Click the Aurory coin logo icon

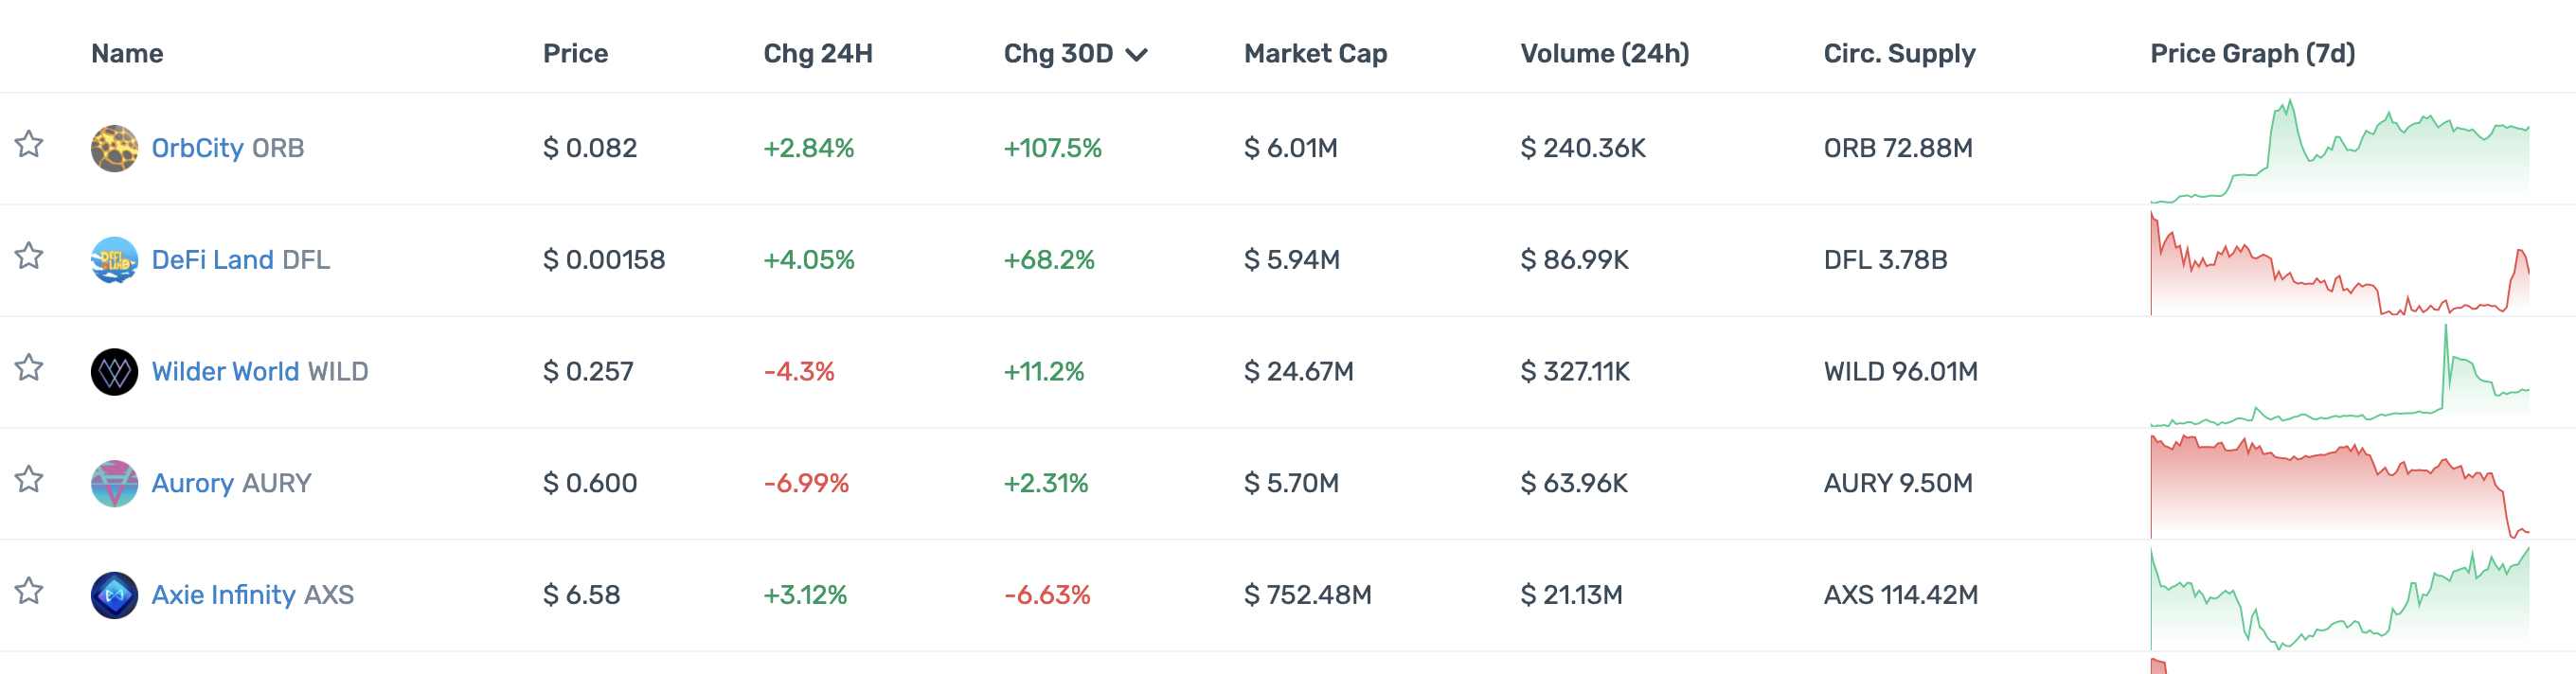click(114, 483)
